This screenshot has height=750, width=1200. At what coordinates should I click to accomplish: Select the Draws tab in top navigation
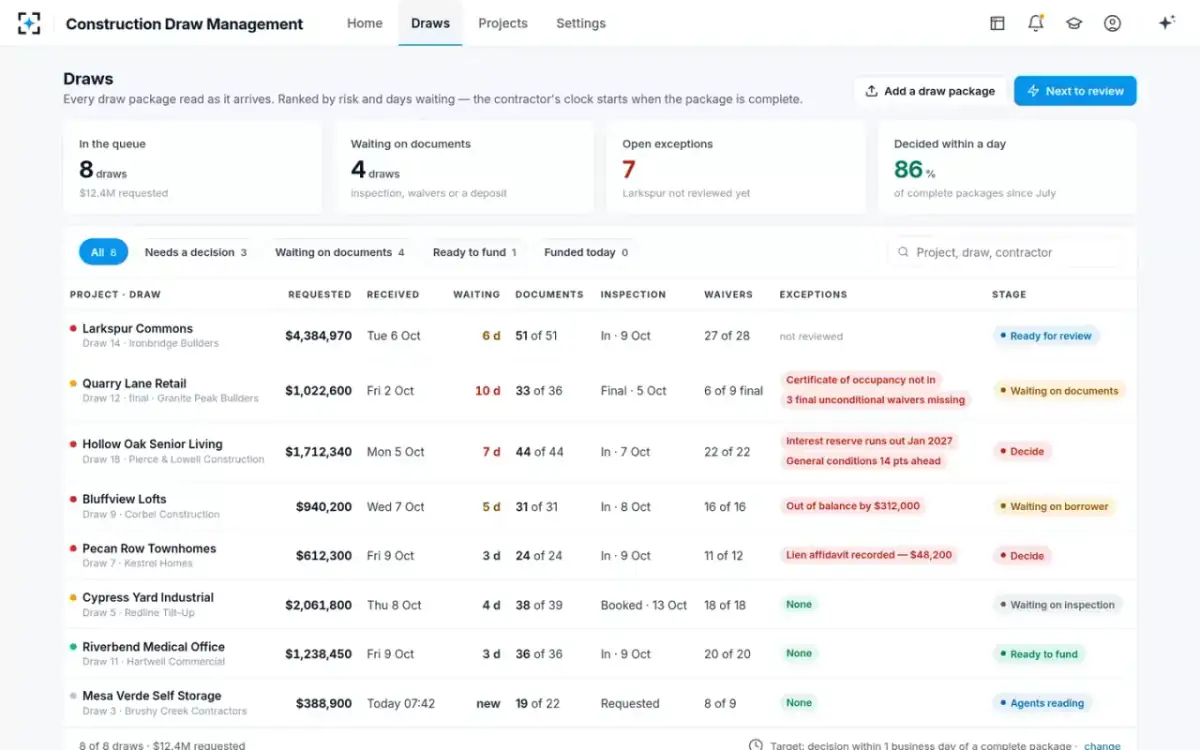(430, 23)
